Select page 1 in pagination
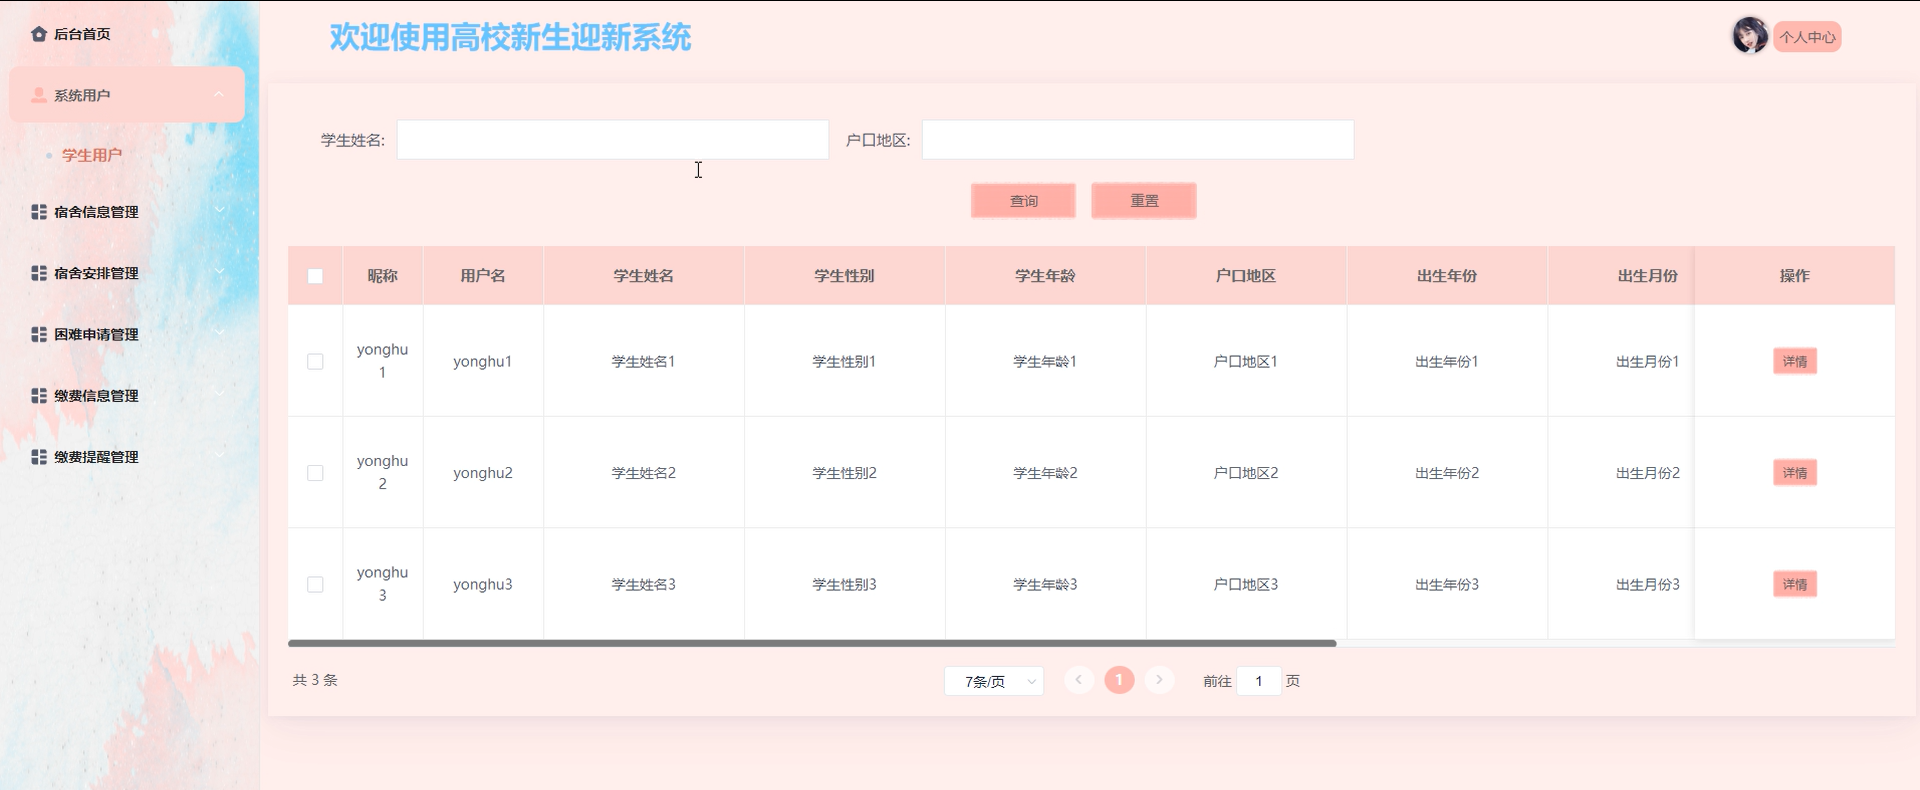Screen dimensions: 1920x790 [x=1119, y=680]
